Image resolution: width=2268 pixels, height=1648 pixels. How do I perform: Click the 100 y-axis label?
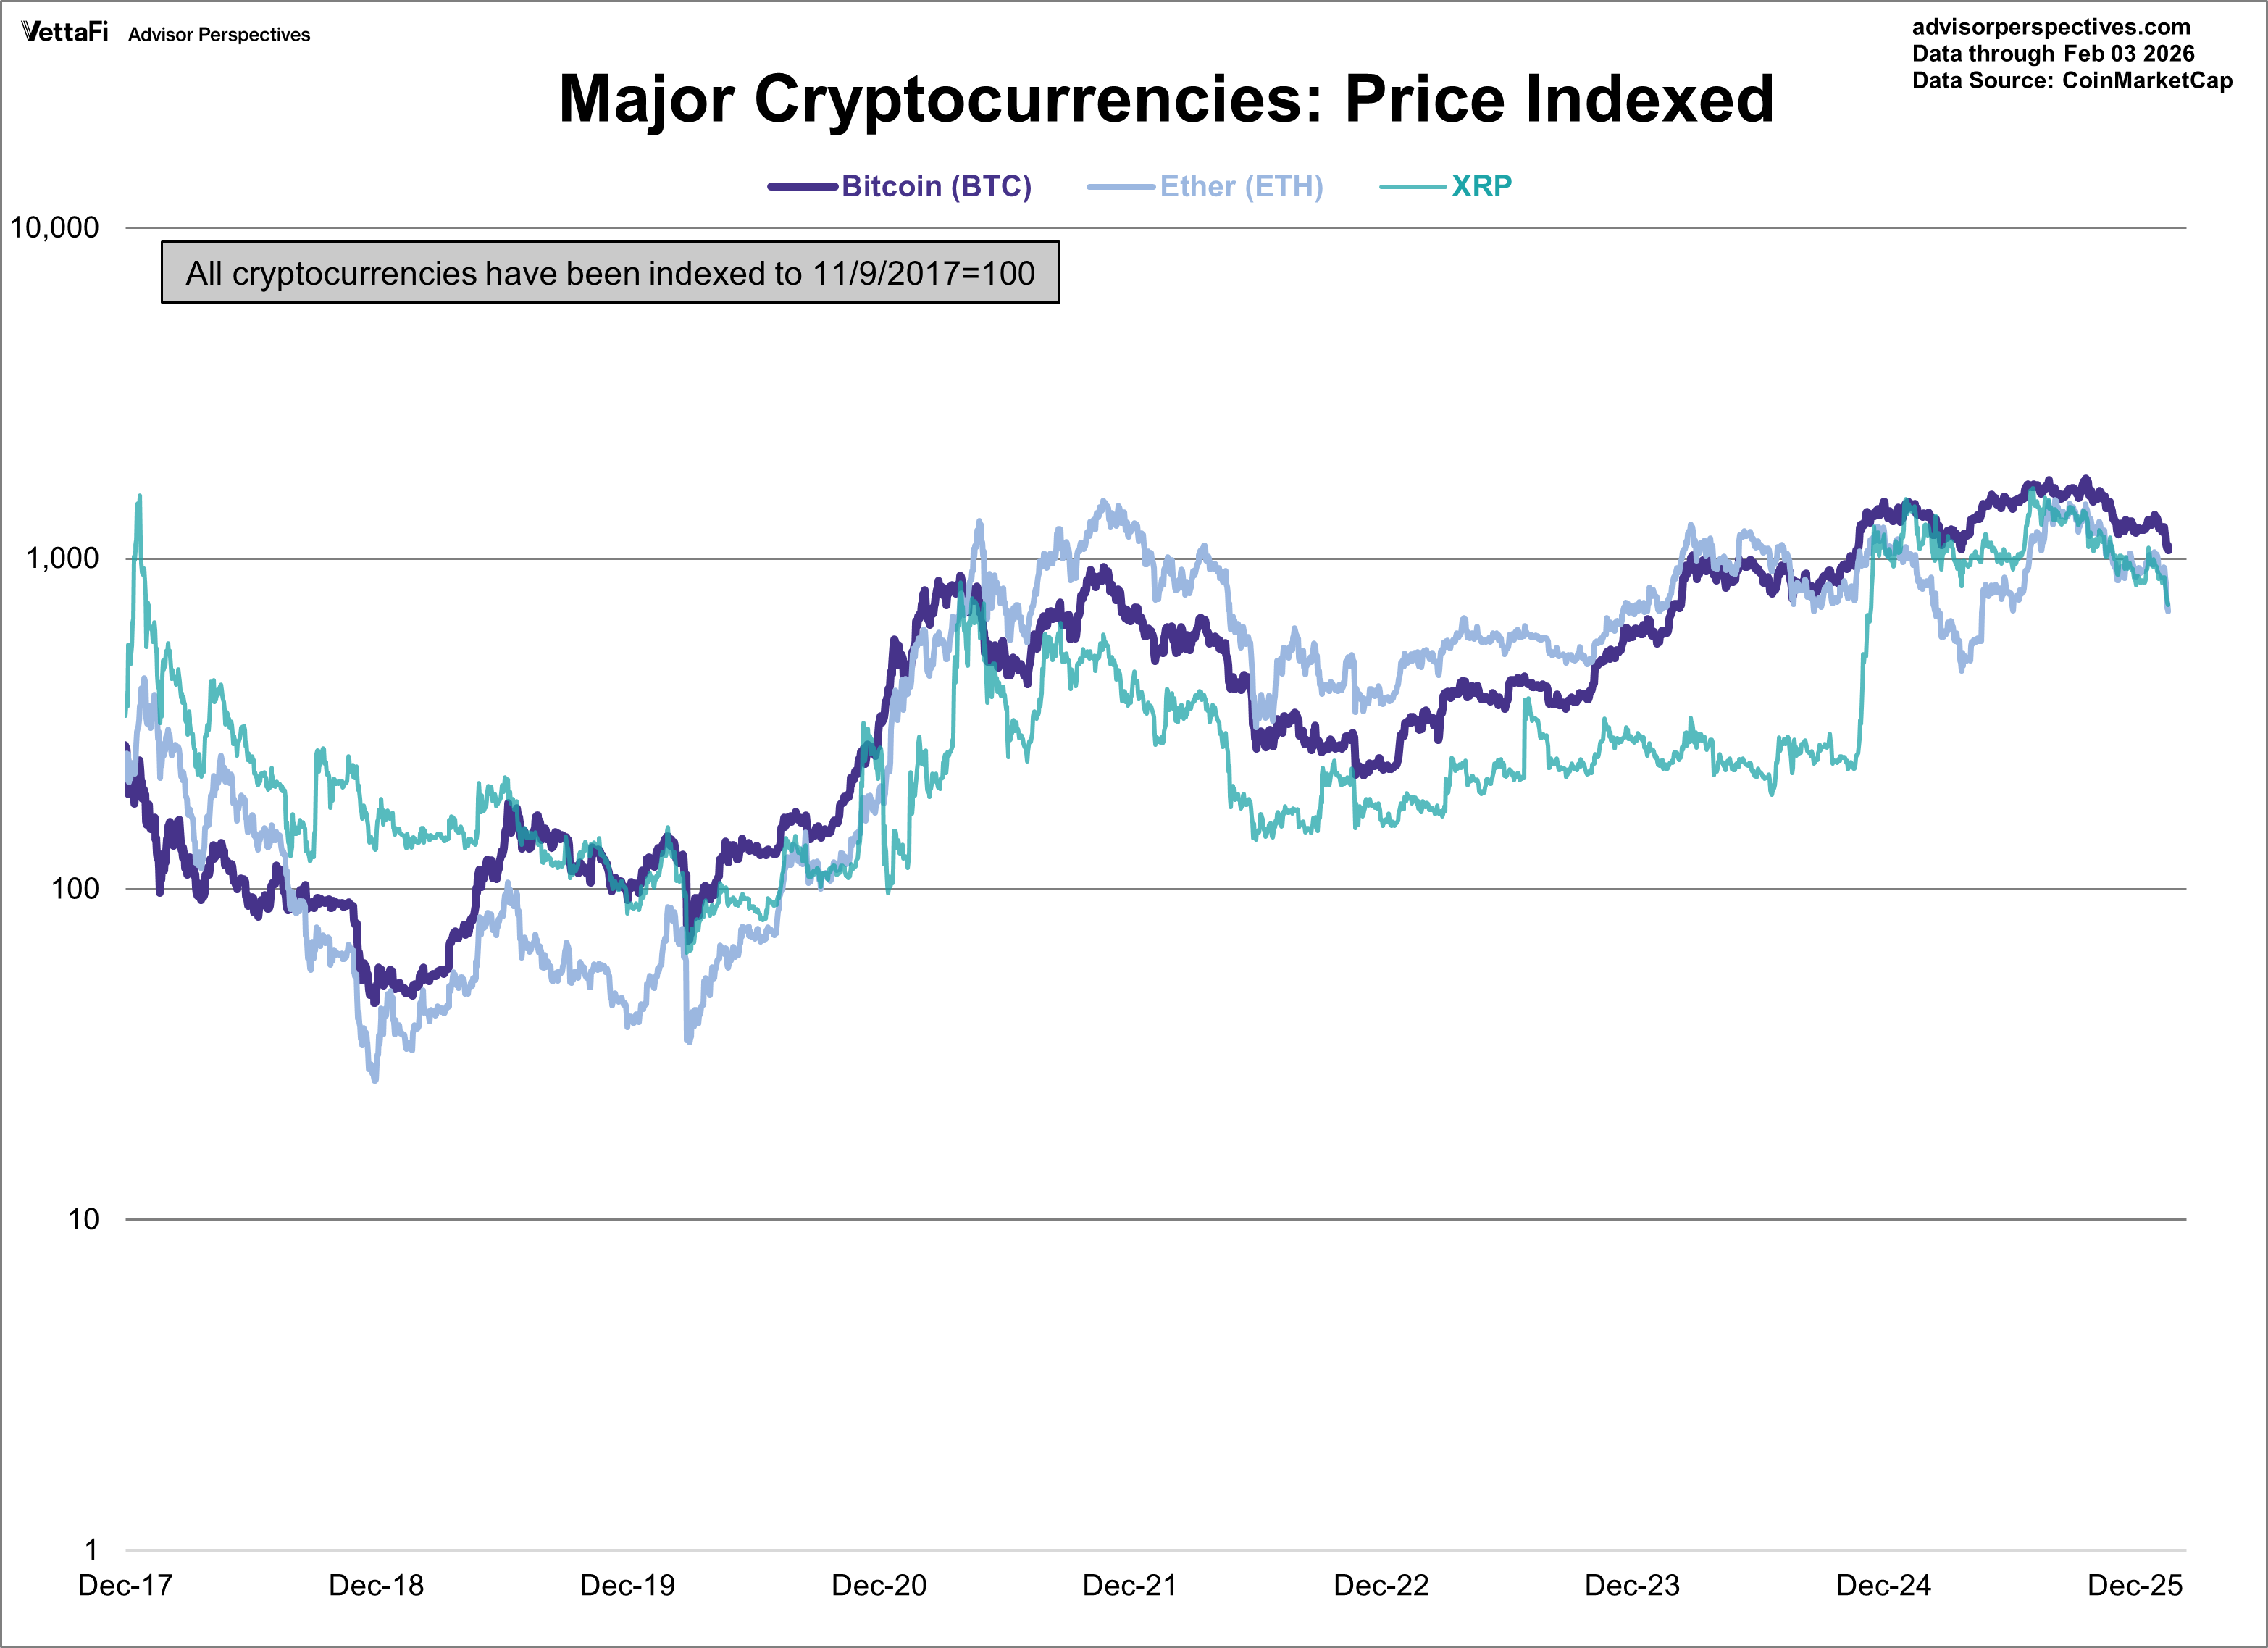pyautogui.click(x=75, y=889)
